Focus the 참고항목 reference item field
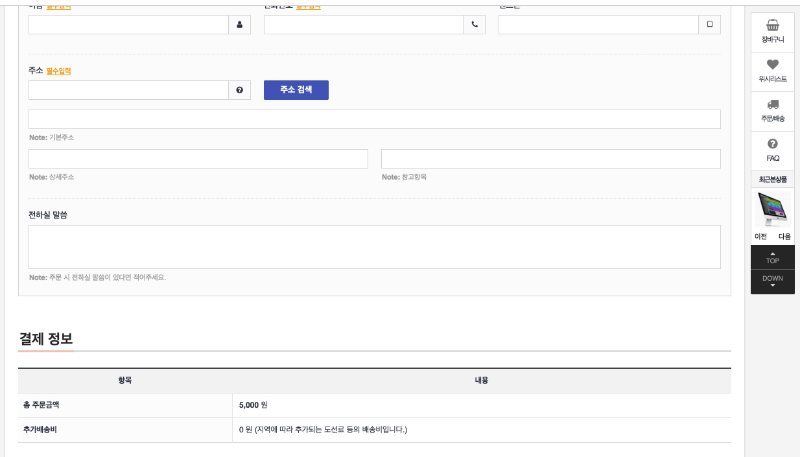The height and width of the screenshot is (457, 800). pos(551,159)
